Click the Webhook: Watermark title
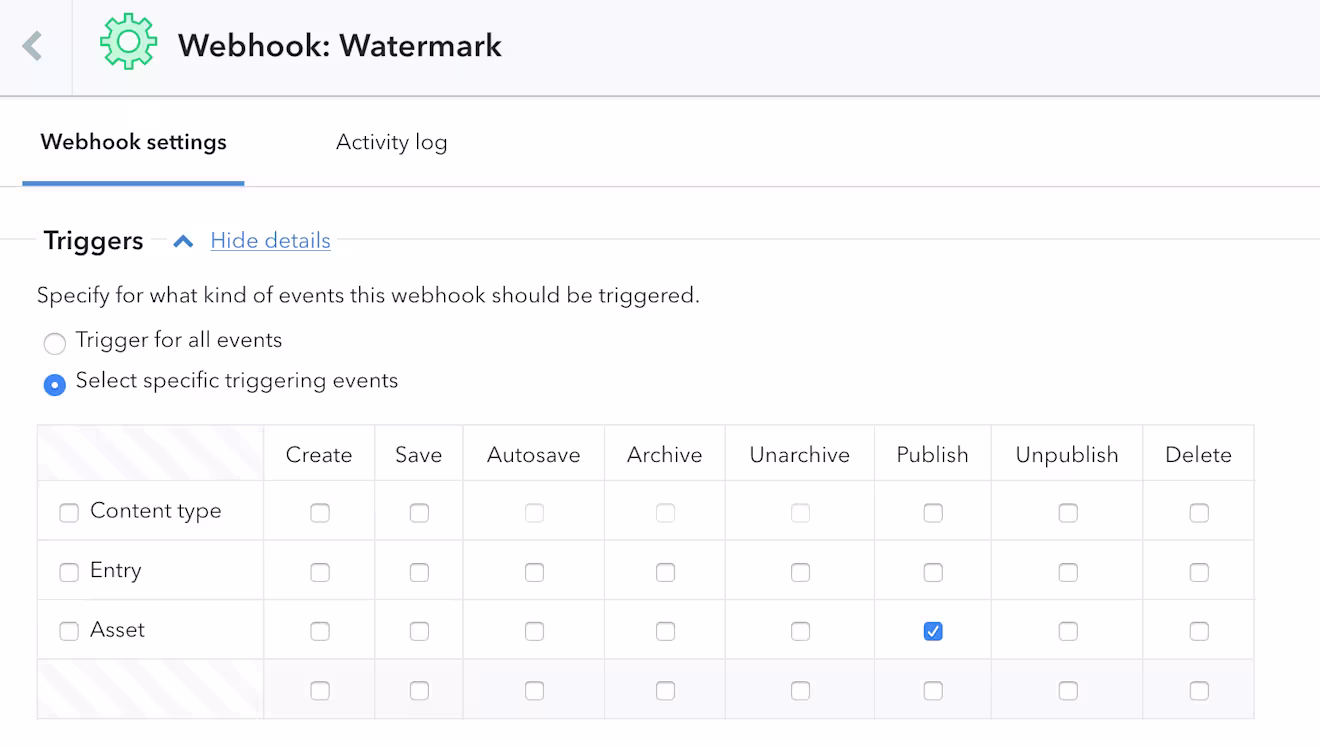Screen dimensions: 1320x748 pyautogui.click(x=340, y=45)
